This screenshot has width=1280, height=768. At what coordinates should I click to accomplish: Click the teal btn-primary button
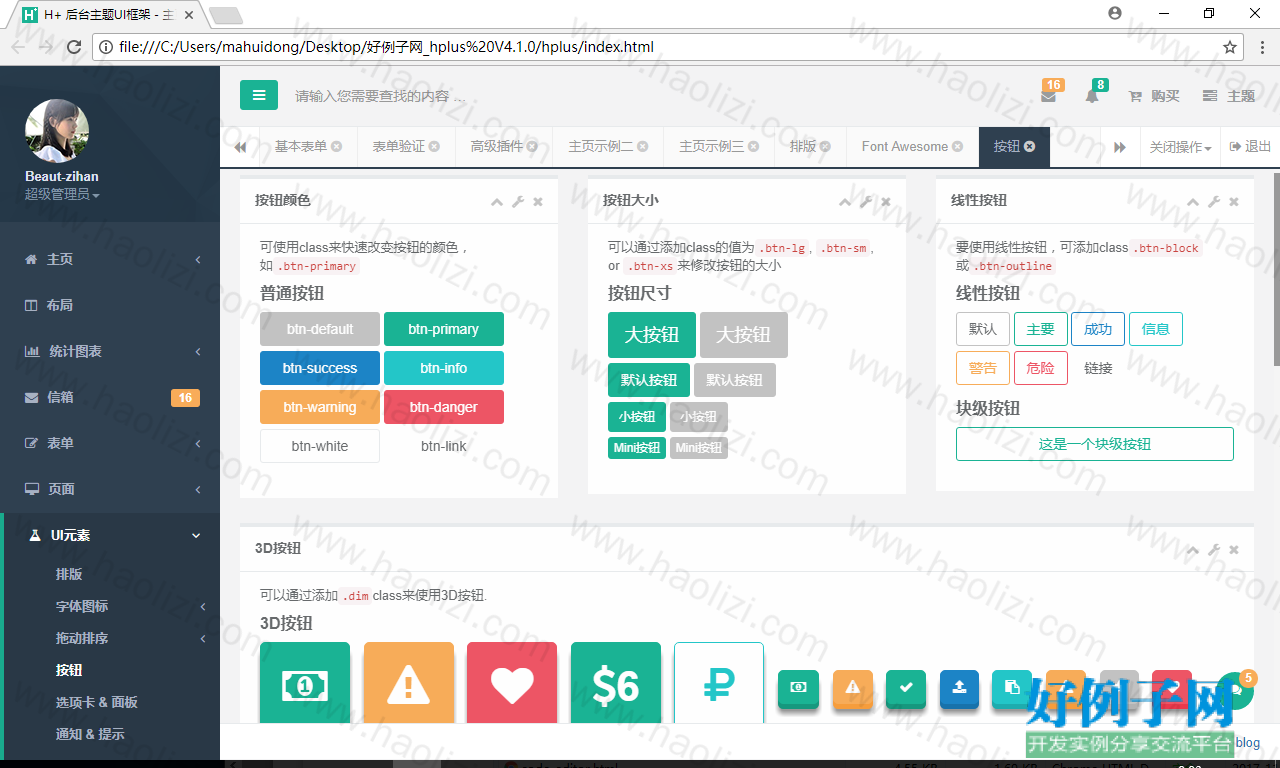(x=444, y=329)
